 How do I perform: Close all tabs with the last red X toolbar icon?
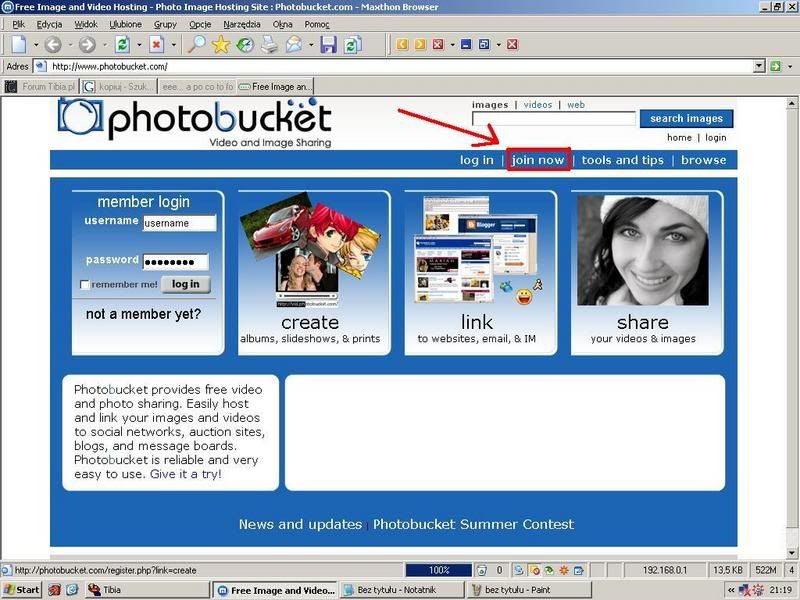click(x=512, y=44)
